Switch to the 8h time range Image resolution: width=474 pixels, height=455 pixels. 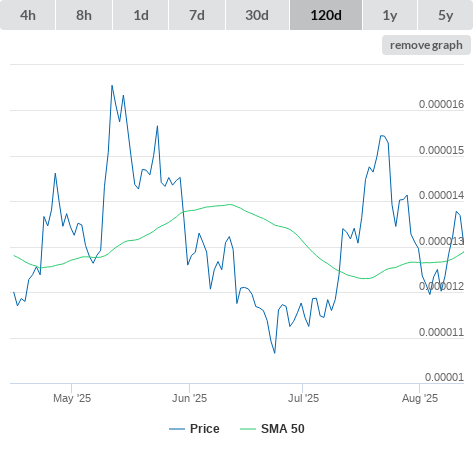pos(84,15)
